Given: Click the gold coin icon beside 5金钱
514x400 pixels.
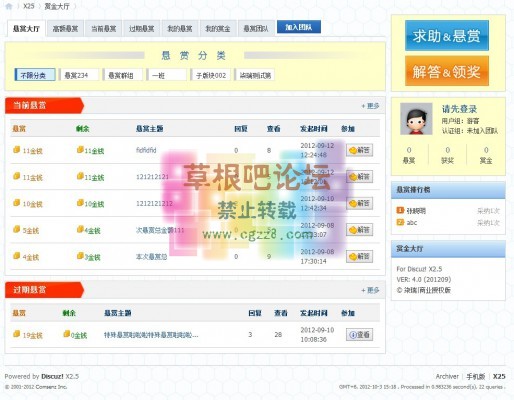Looking at the screenshot, I should point(16,229).
